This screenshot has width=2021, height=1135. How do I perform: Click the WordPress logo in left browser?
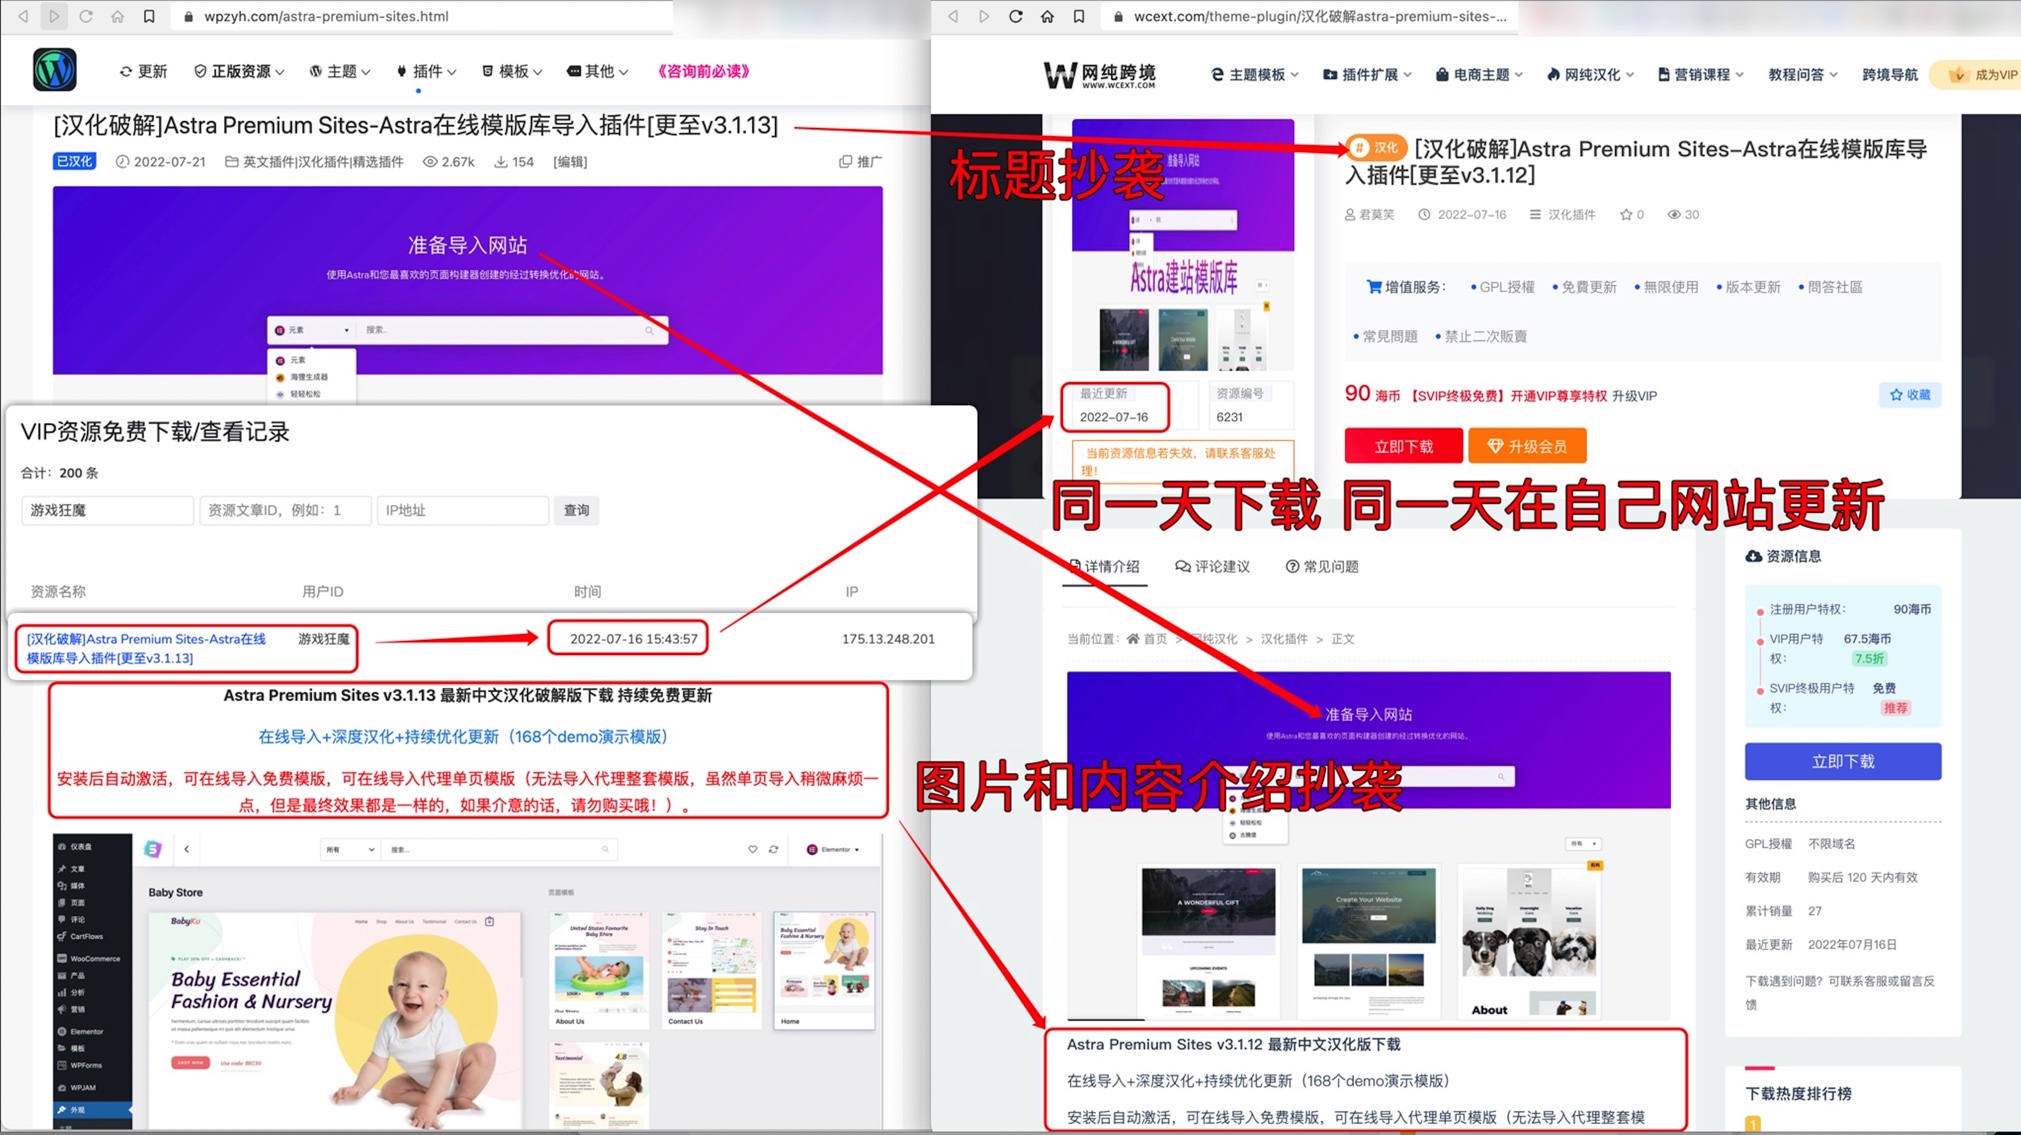click(x=54, y=70)
